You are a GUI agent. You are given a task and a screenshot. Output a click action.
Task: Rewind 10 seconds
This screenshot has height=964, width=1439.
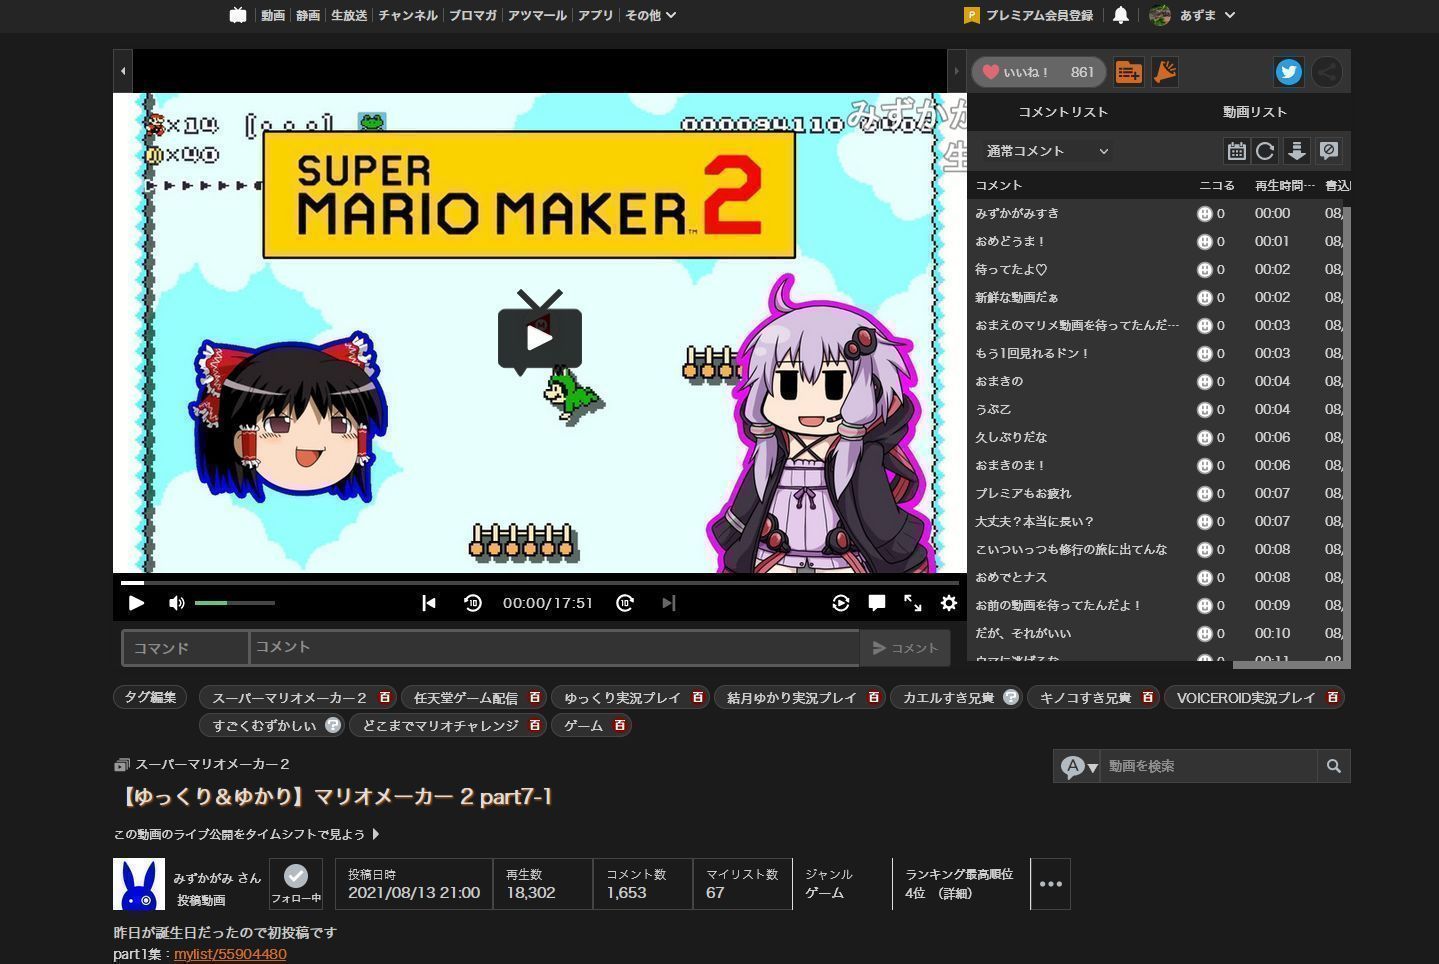click(x=473, y=603)
